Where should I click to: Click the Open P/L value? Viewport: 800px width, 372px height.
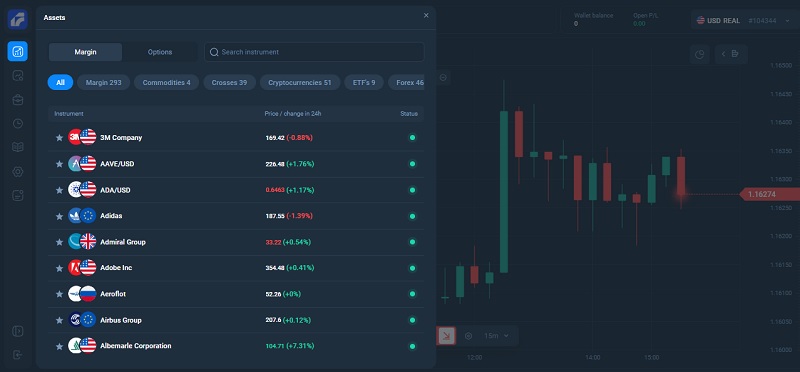click(x=639, y=23)
